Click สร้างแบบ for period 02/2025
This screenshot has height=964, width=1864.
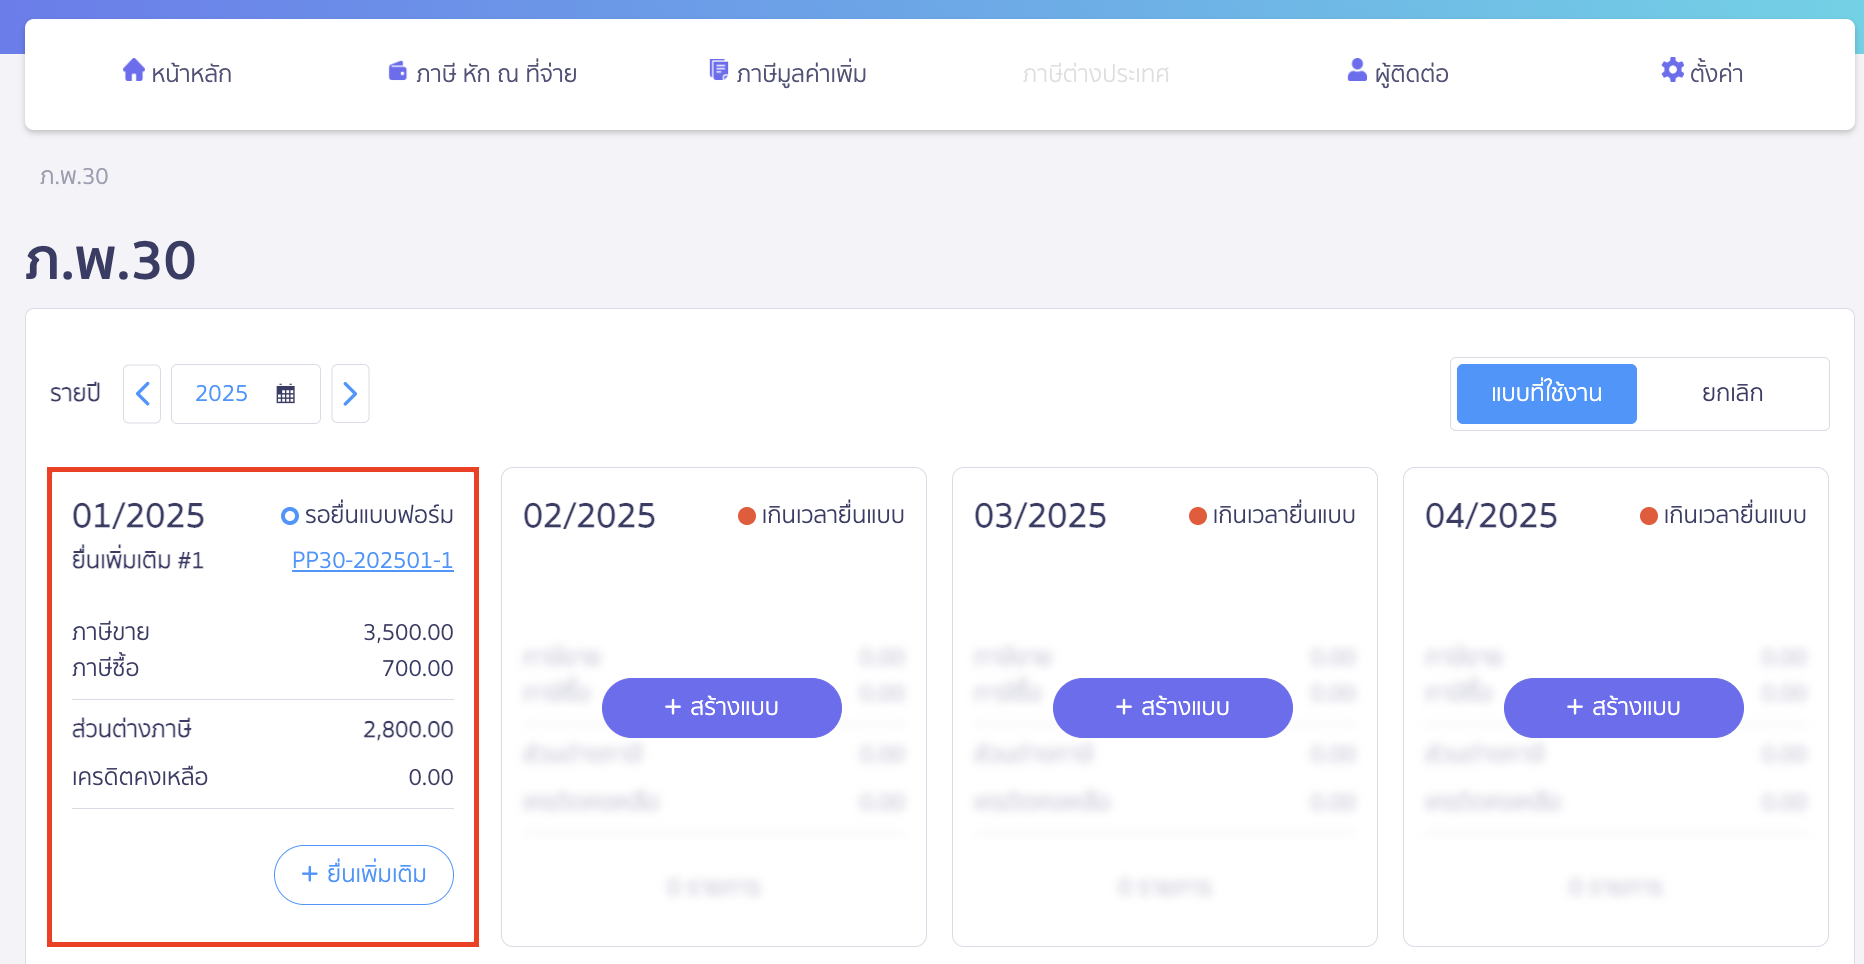[x=722, y=708]
